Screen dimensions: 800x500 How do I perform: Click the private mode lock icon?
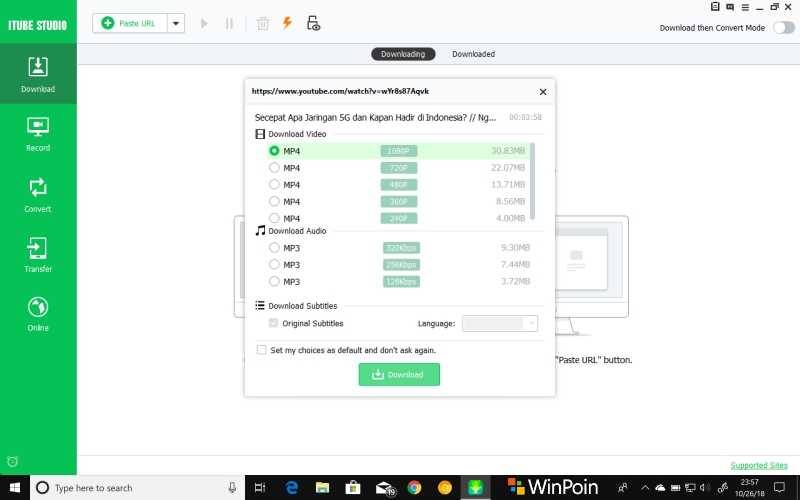pos(313,23)
